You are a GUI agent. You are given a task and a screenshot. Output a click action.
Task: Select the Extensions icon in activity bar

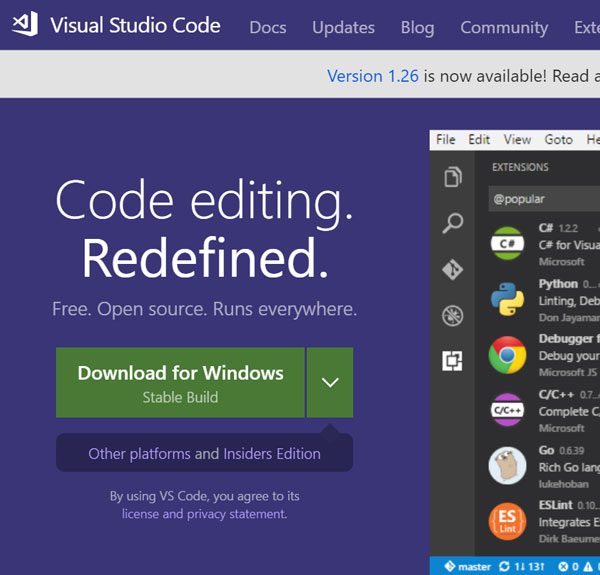[x=452, y=361]
